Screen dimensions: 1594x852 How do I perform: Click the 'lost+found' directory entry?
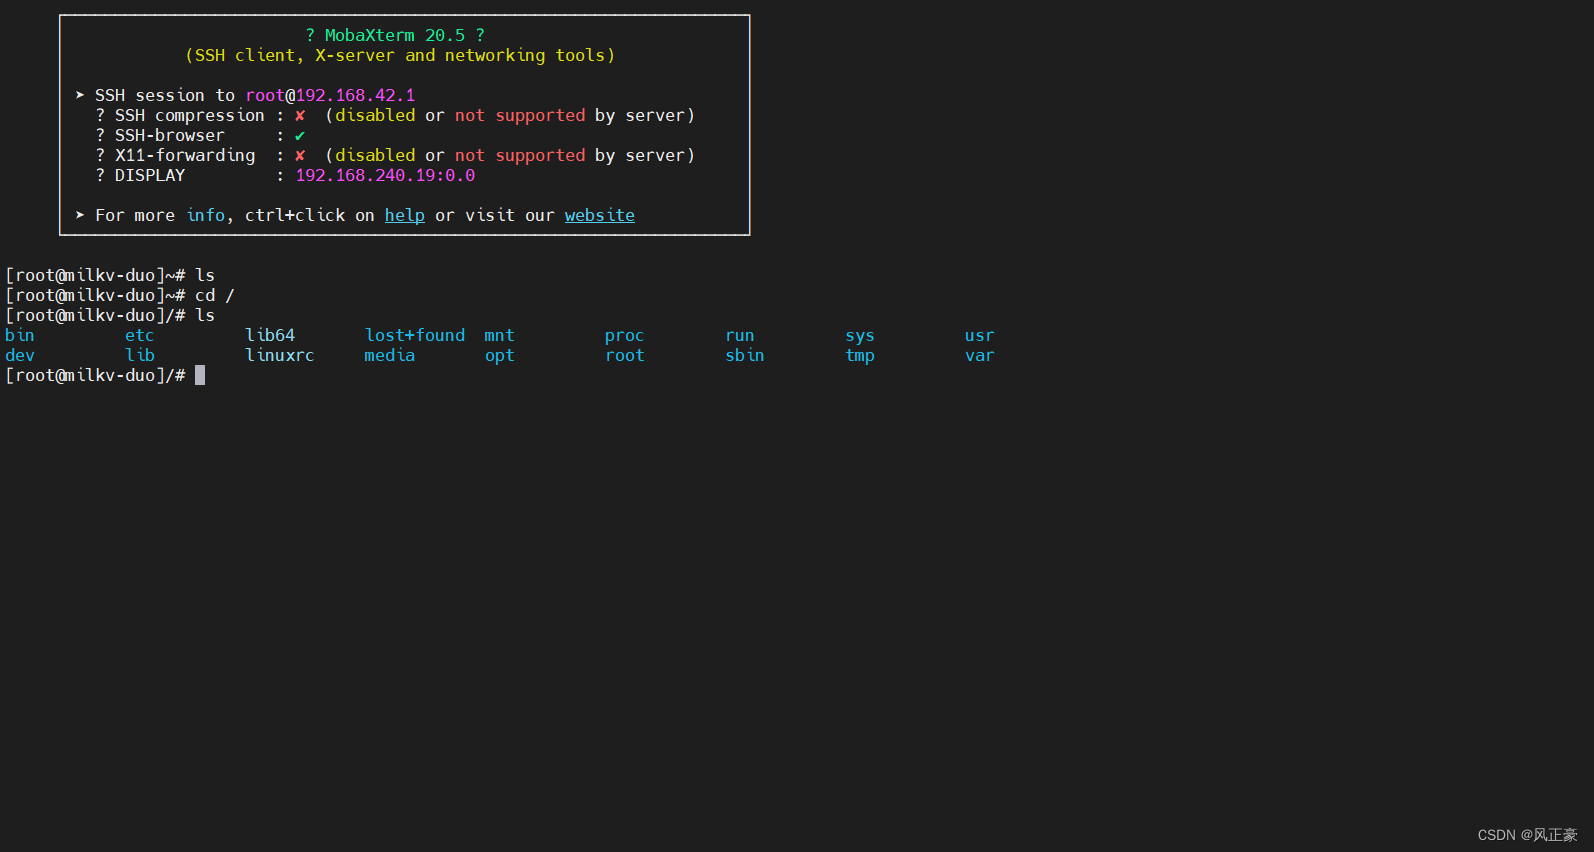tap(415, 335)
